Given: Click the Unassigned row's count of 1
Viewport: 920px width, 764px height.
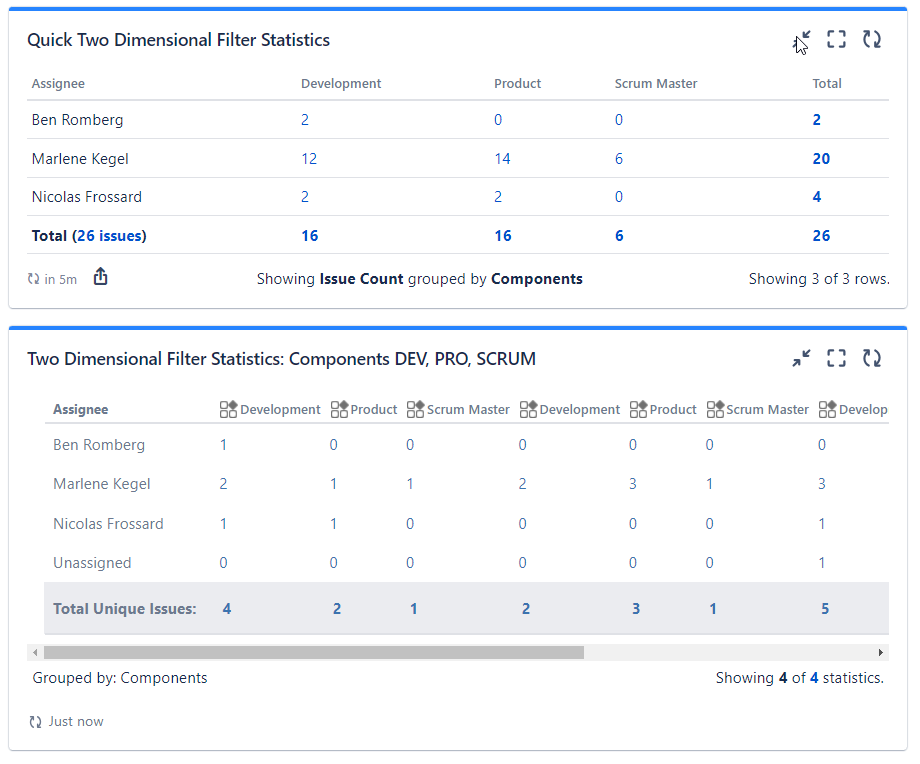Looking at the screenshot, I should click(x=821, y=562).
